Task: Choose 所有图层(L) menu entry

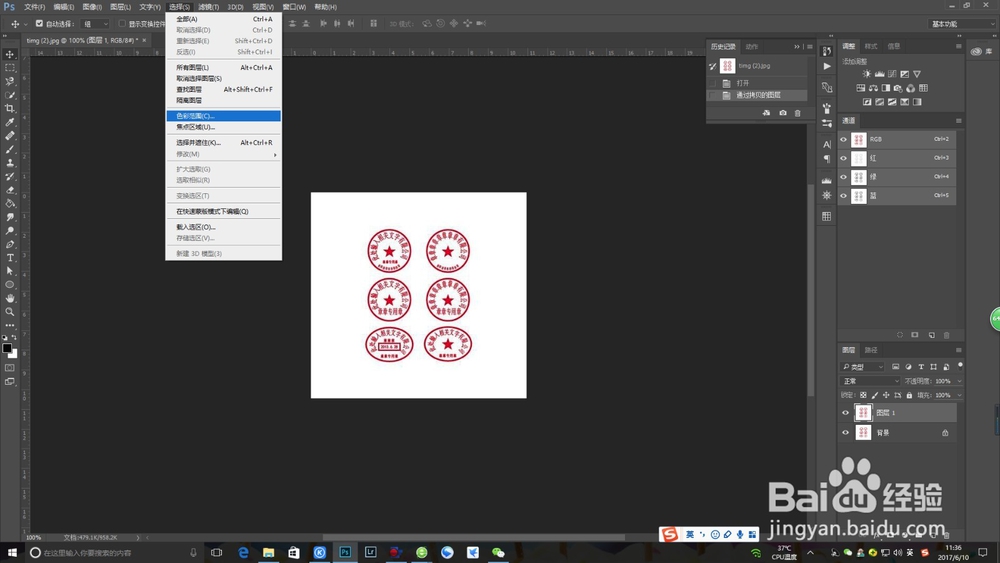Action: [223, 68]
